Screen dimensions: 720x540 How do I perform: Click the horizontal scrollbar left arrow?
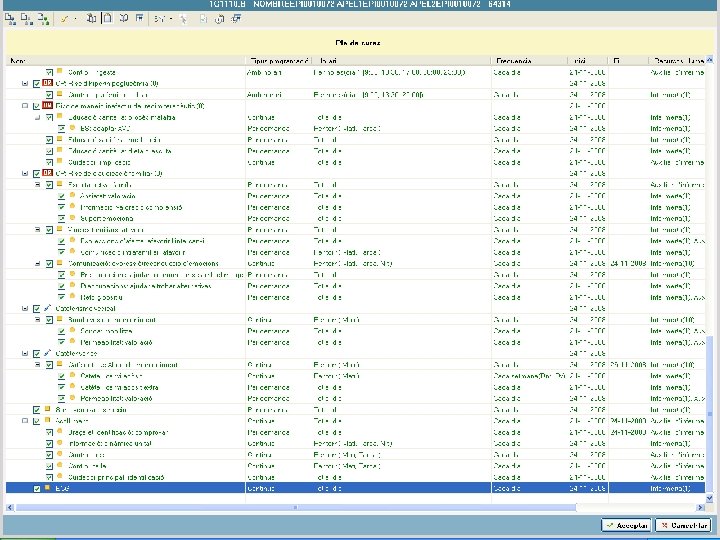coord(10,507)
